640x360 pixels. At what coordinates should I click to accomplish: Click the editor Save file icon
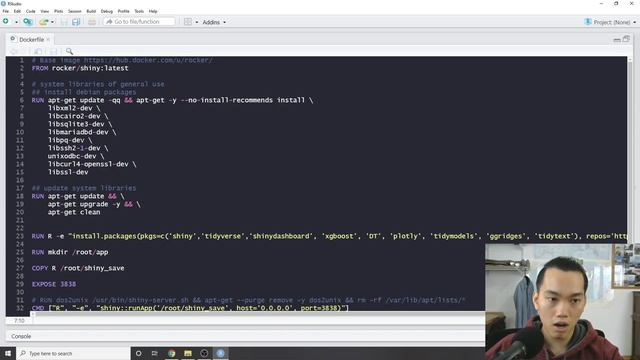click(53, 51)
